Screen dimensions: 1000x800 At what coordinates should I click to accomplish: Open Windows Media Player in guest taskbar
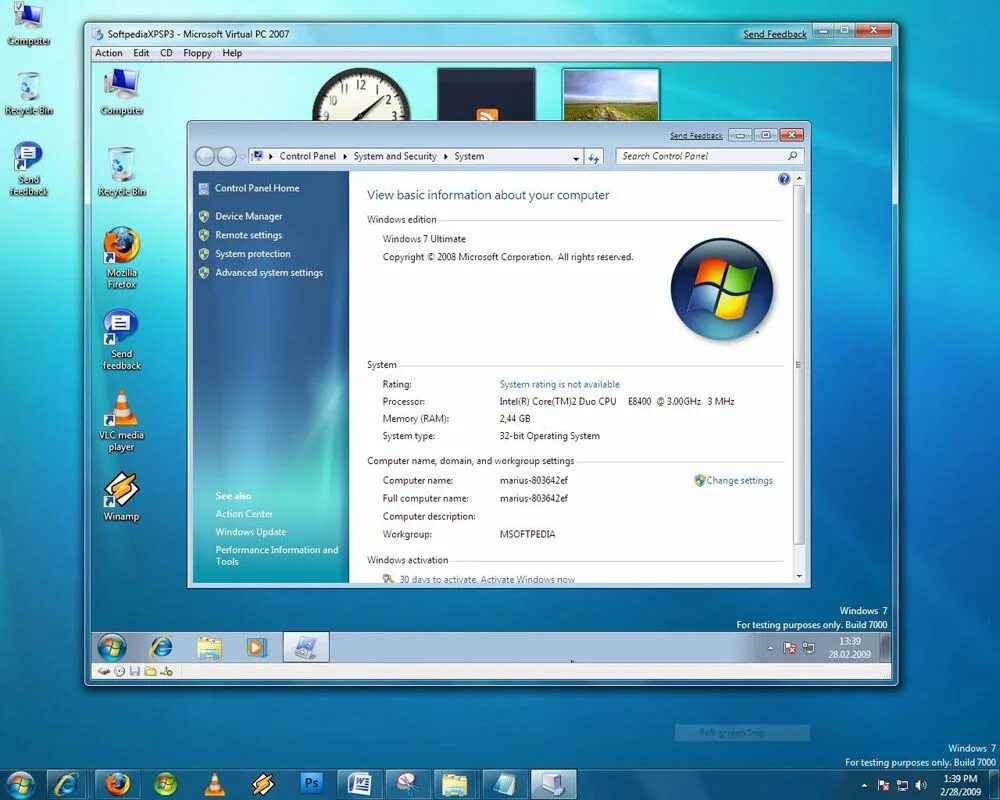[257, 648]
